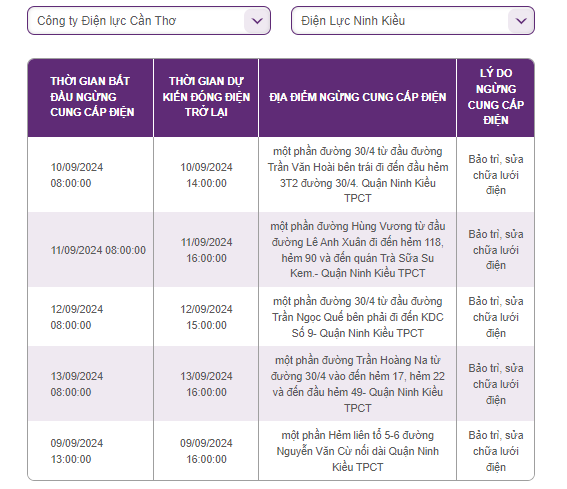The image size is (567, 489).
Task: Click the Nguyễn Văn Cừ nối dài location text
Action: 358,451
